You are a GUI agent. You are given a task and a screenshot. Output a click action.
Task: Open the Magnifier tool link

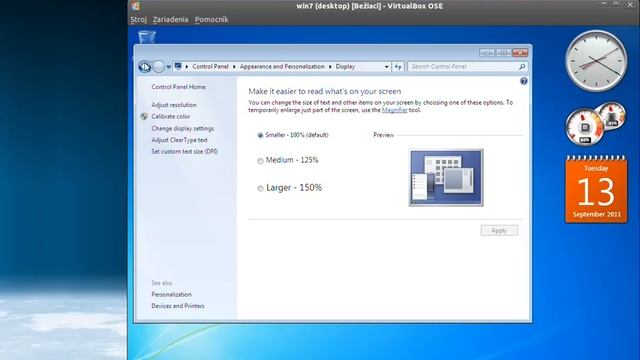click(x=394, y=110)
